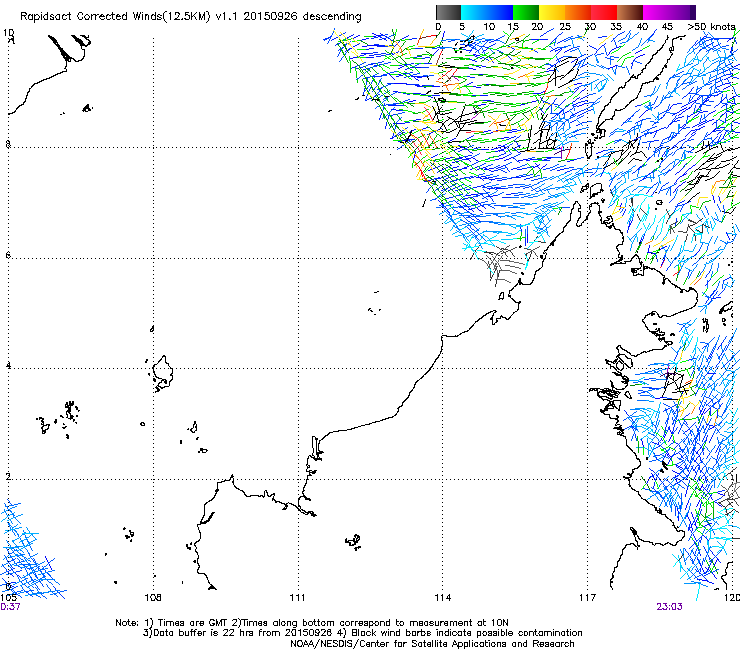Pick the orange 25-30 knots legend color
Image resolution: width=740 pixels, height=650 pixels.
click(578, 12)
